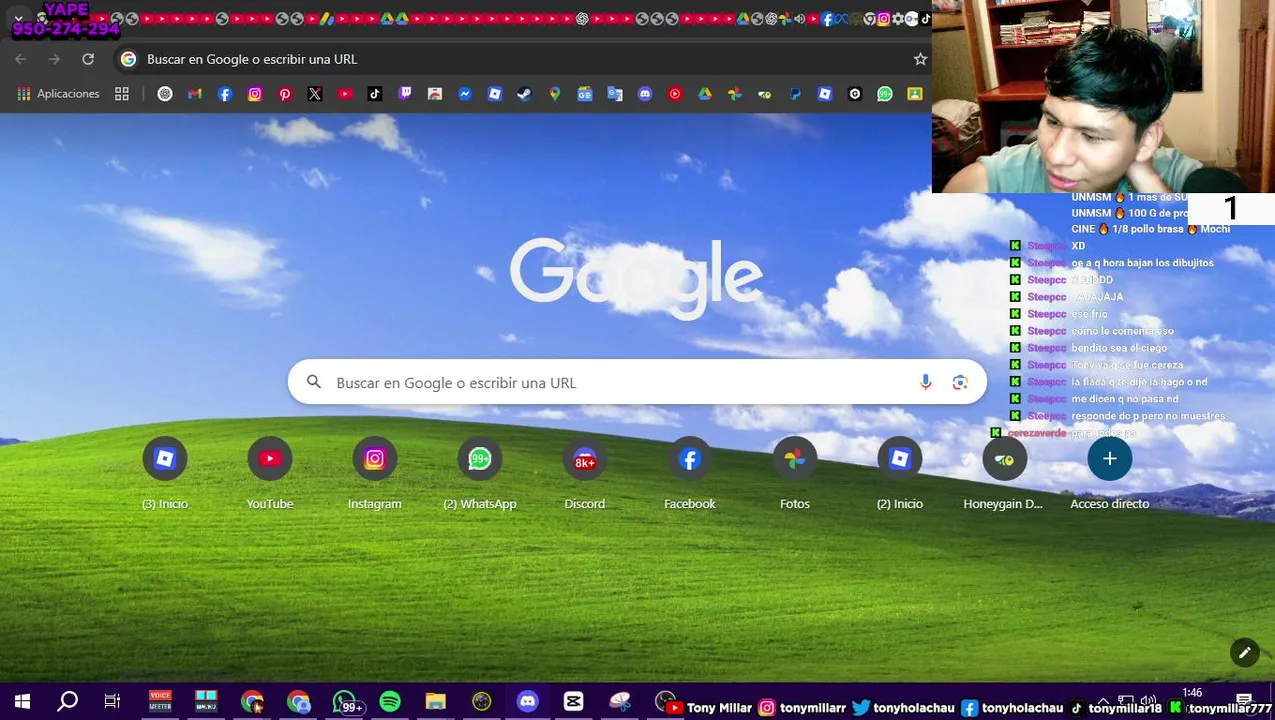Image resolution: width=1275 pixels, height=720 pixels.
Task: Open the Facebook shortcut tile
Action: coord(690,472)
